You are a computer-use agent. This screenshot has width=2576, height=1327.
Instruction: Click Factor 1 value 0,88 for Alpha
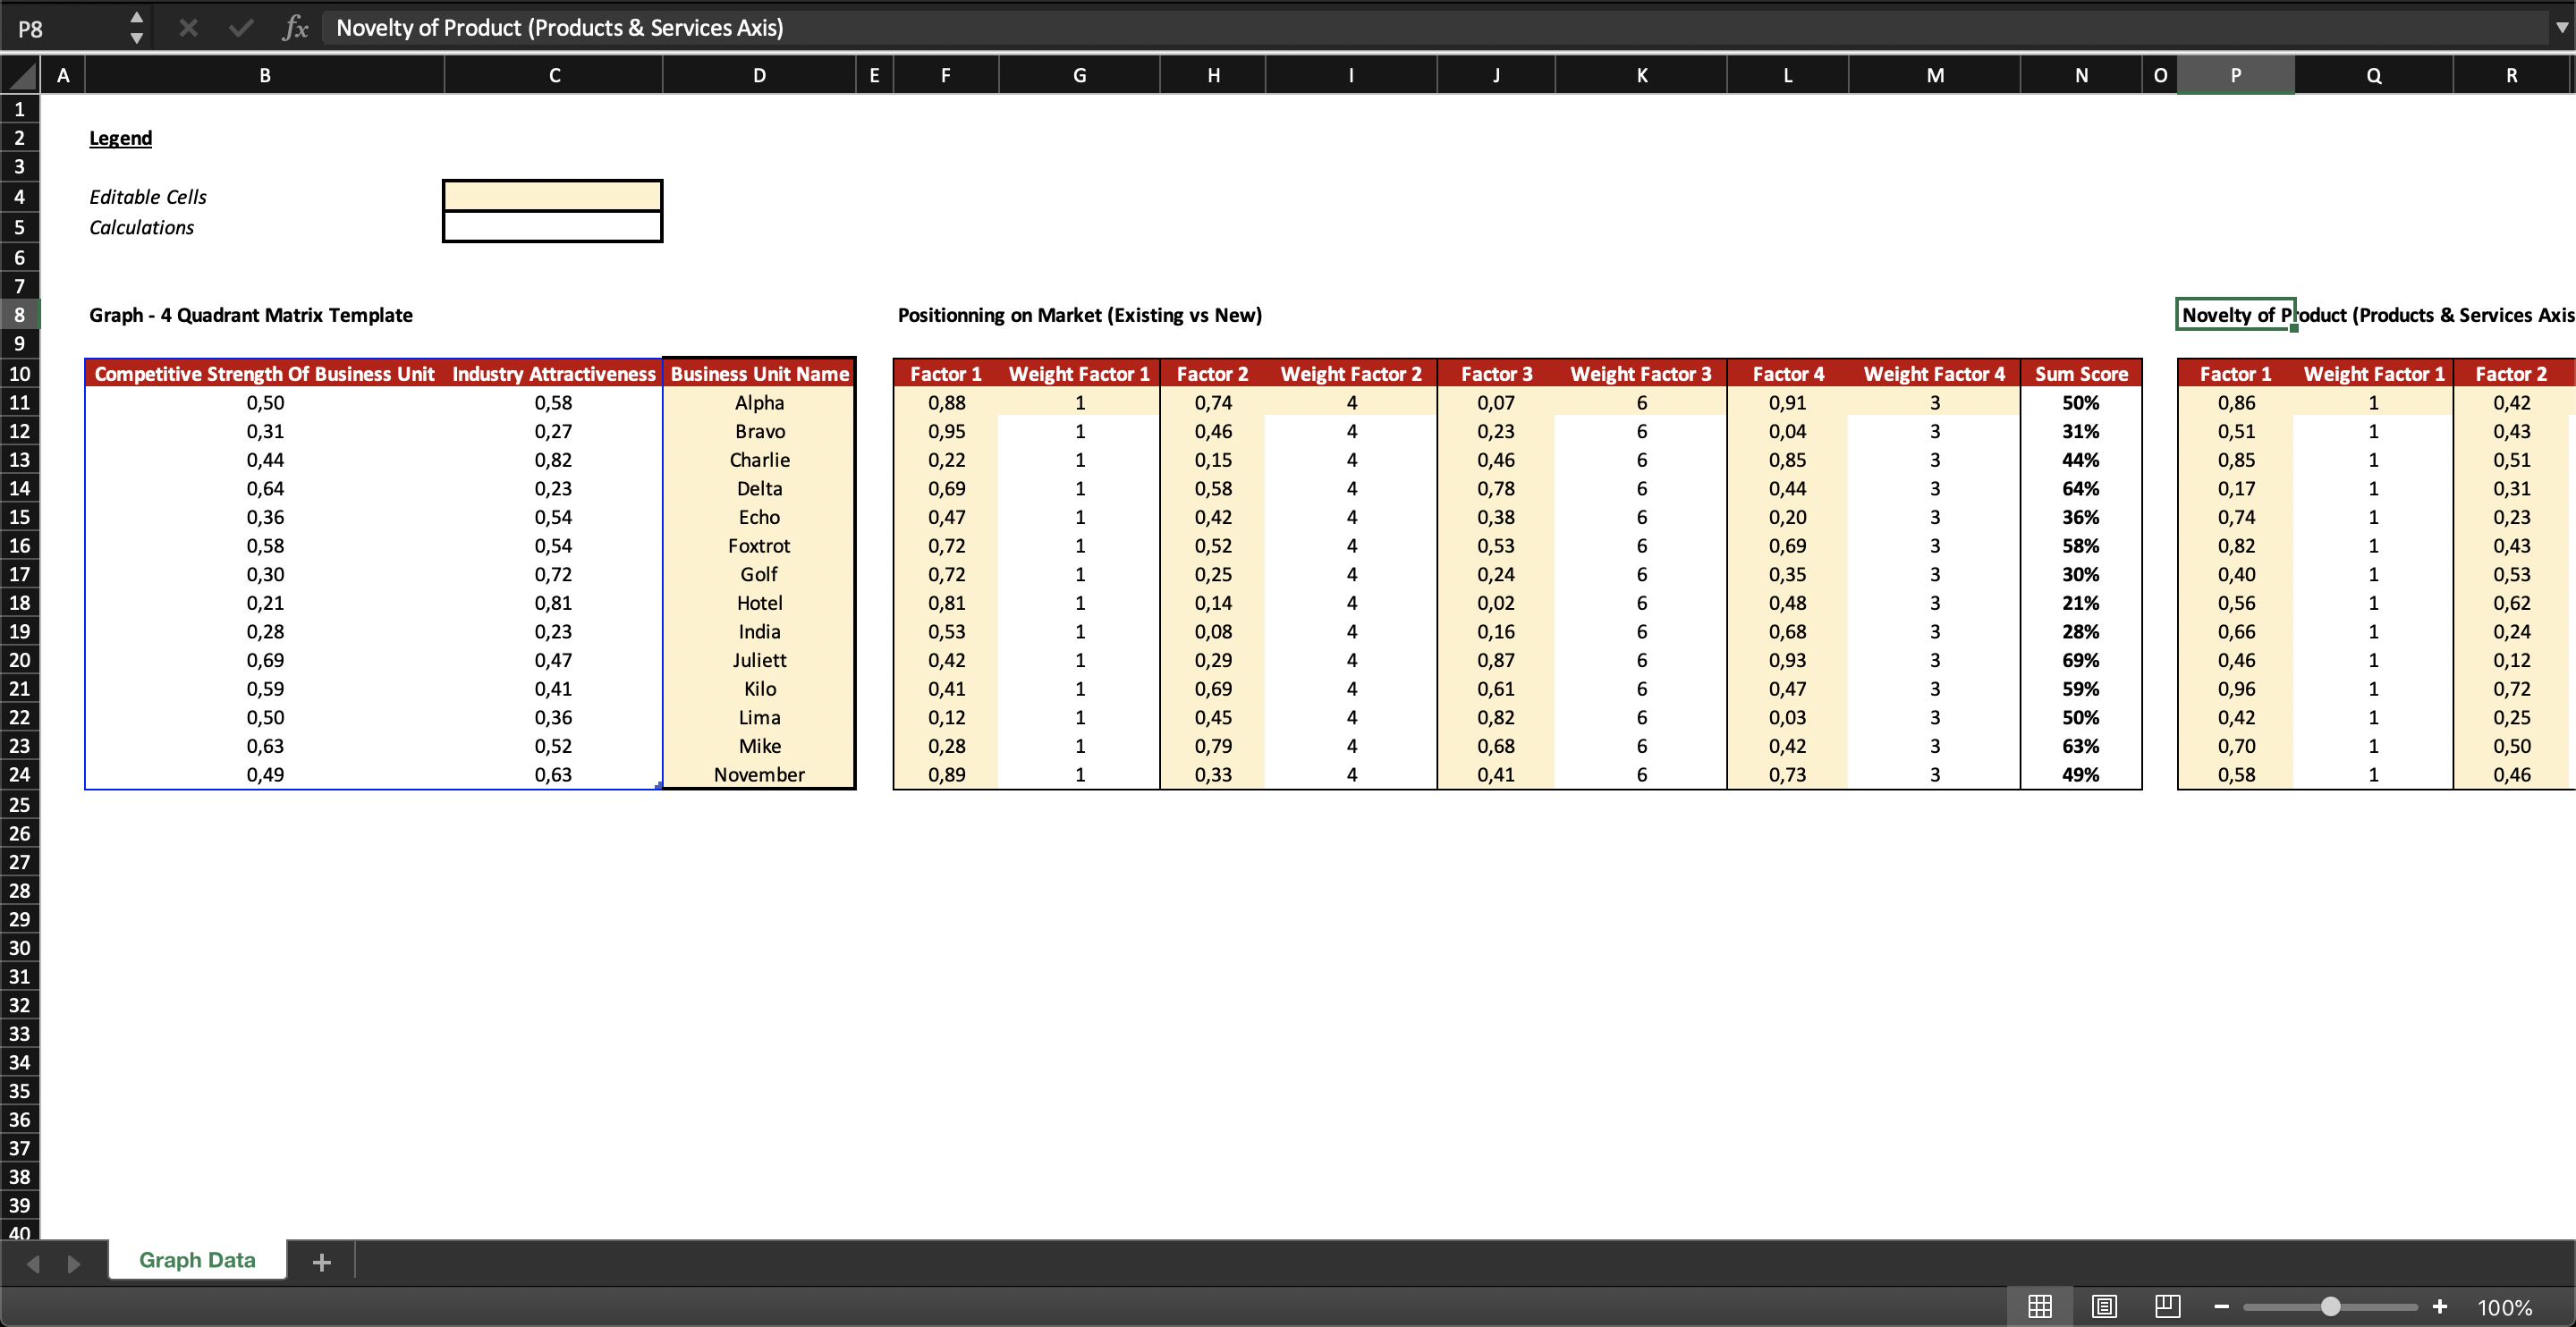pos(946,403)
